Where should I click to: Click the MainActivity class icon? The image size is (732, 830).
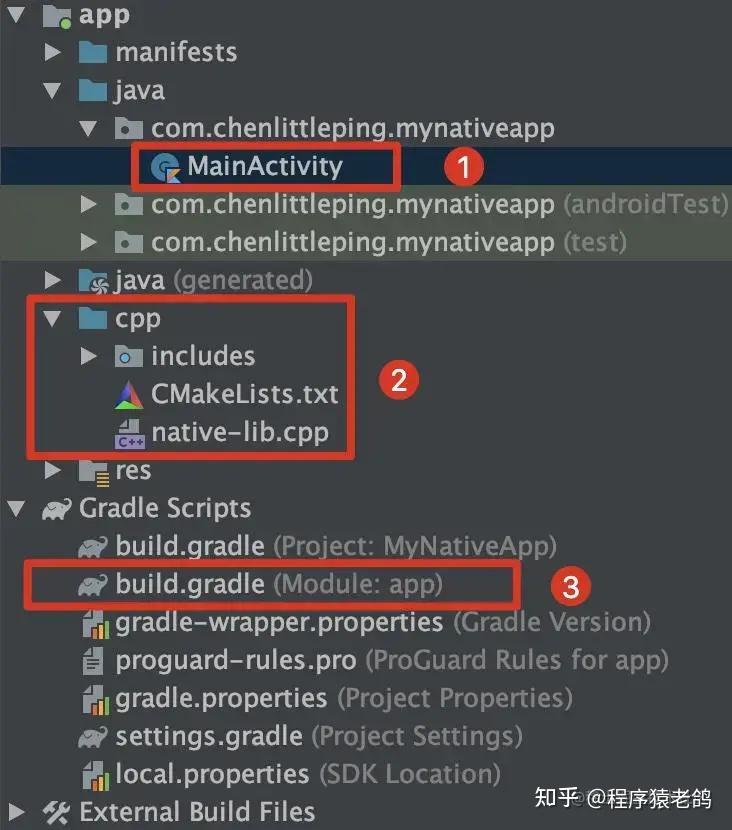(x=164, y=167)
